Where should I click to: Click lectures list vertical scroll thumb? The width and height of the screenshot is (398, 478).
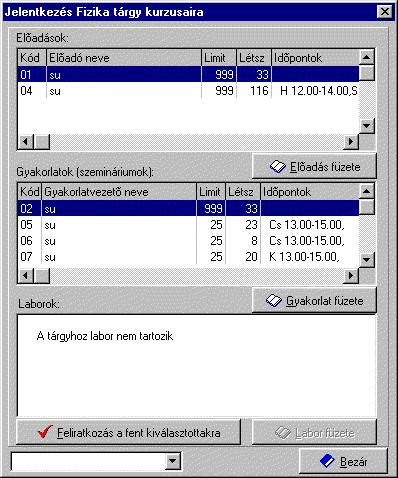[x=367, y=73]
